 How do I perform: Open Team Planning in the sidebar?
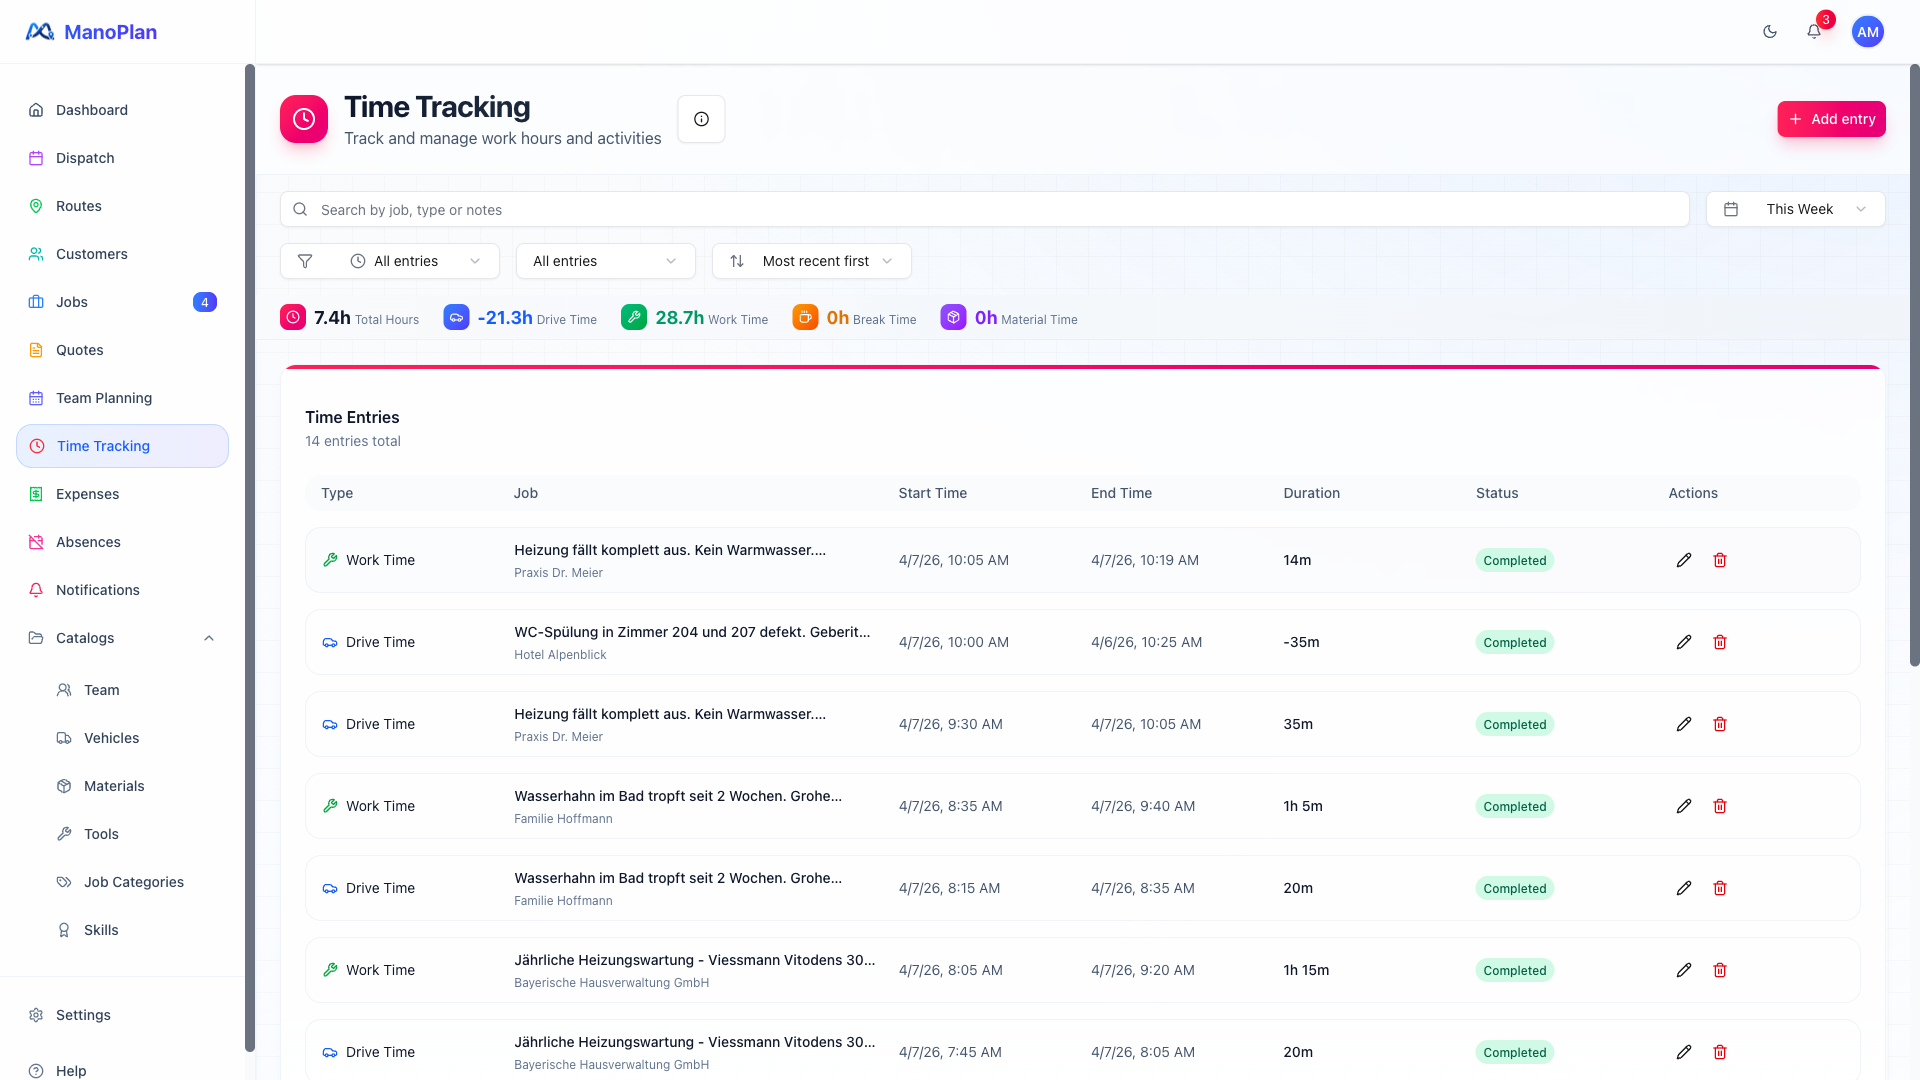click(104, 398)
